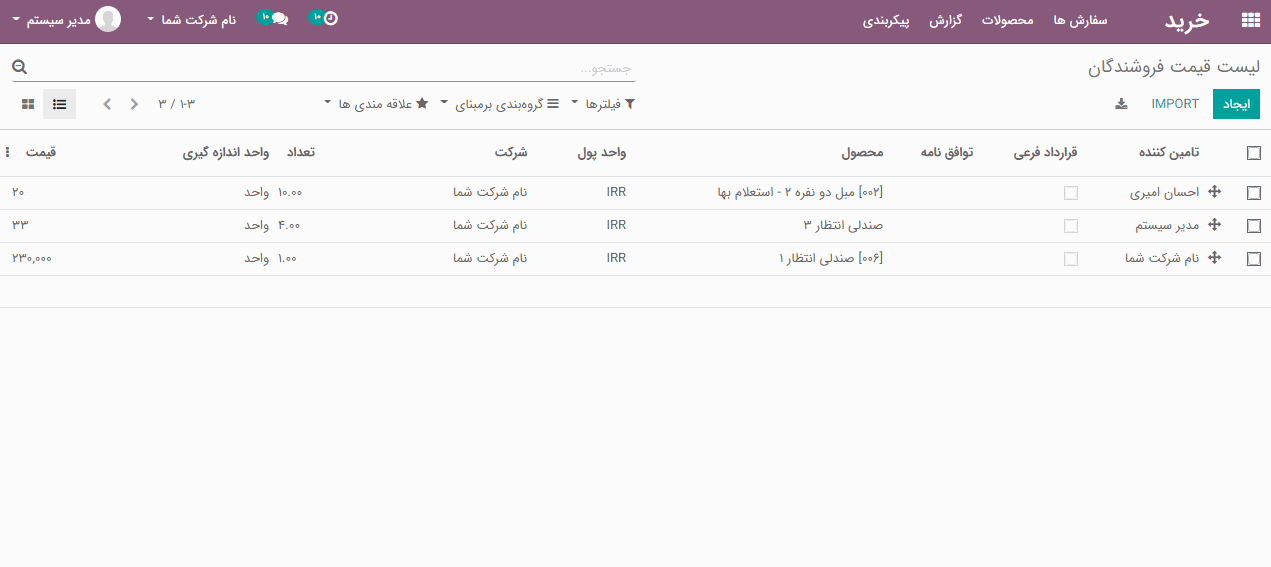Image resolution: width=1271 pixels, height=567 pixels.
Task: Open the apps grid menu icon
Action: (x=1250, y=20)
